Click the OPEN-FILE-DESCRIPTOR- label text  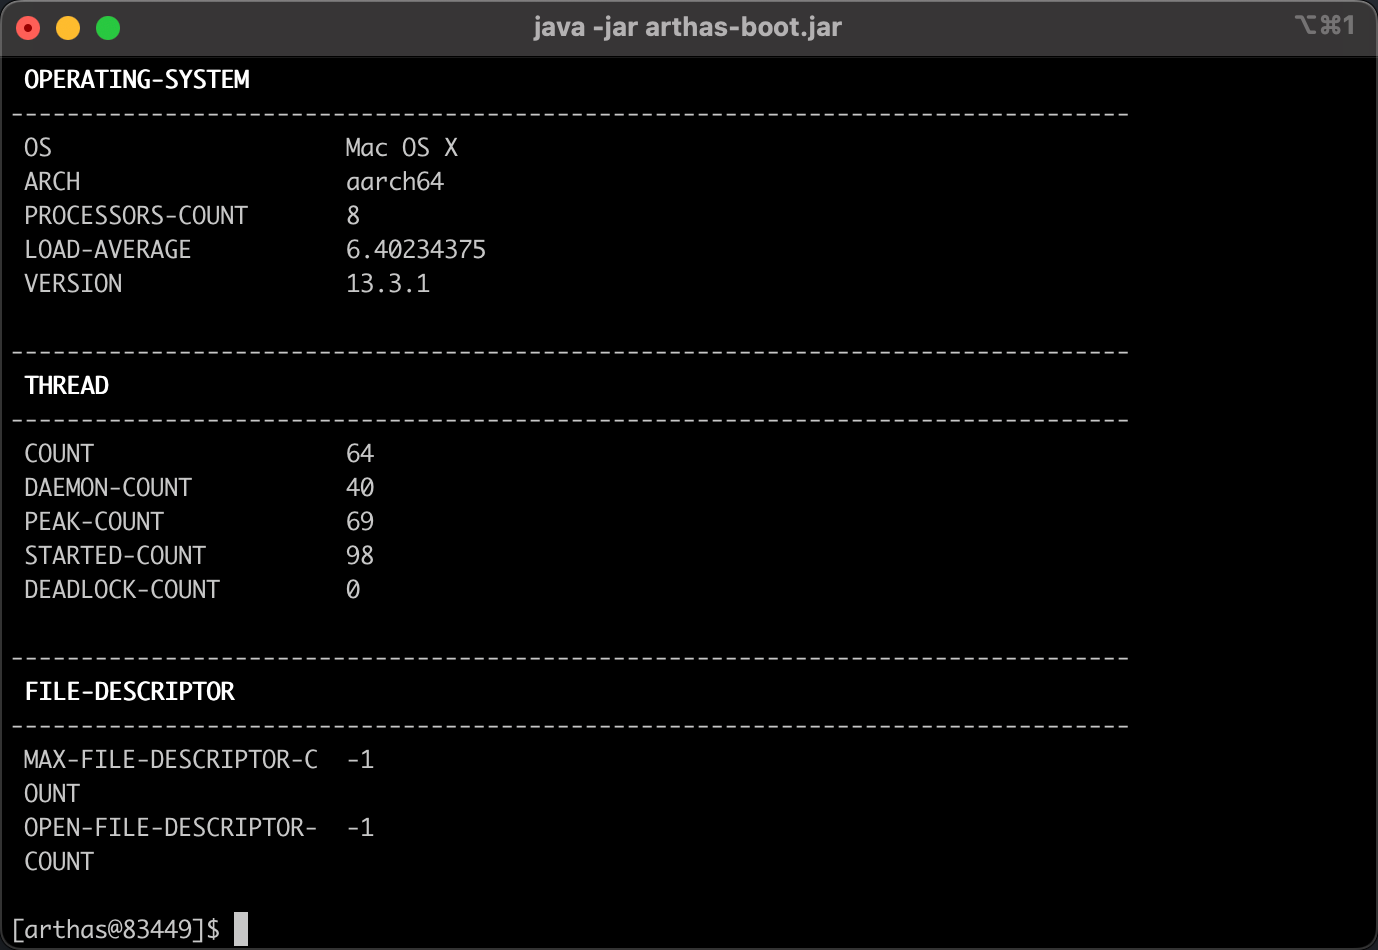click(x=171, y=828)
